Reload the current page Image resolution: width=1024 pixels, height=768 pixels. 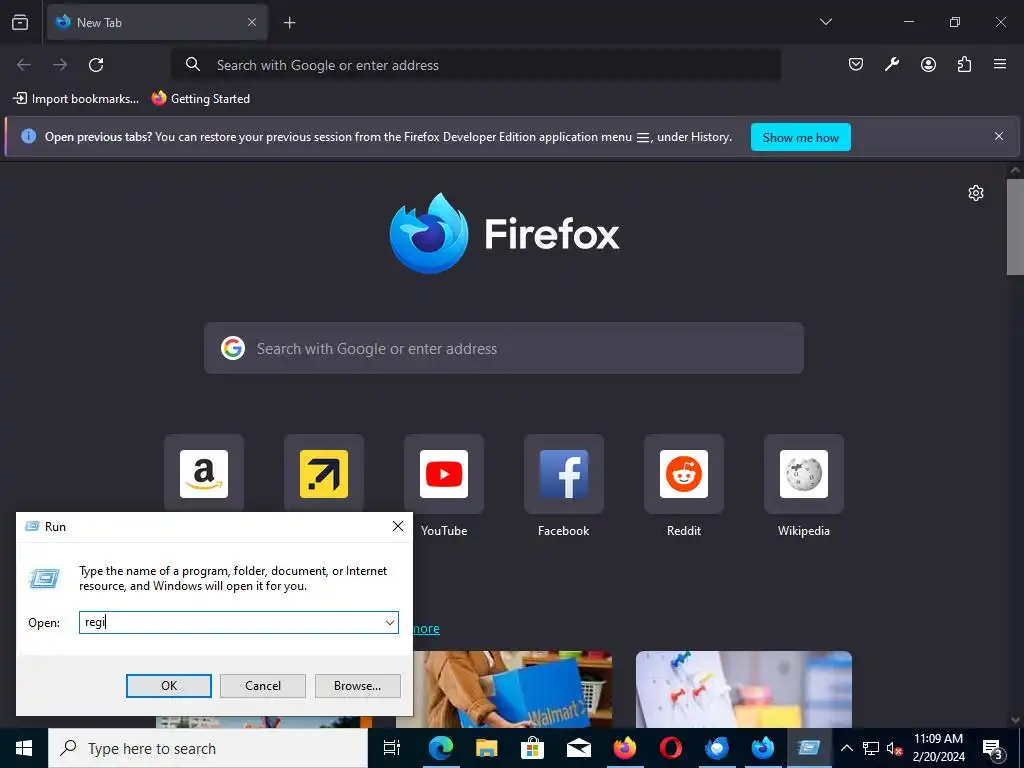96,65
